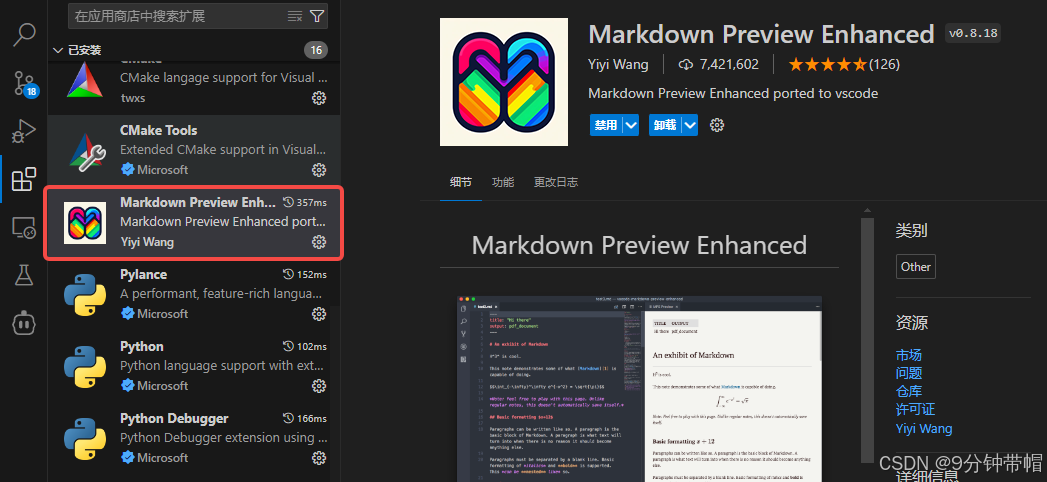Click the readme preview screenshot image
Screen dimensions: 1047x482
(640, 389)
